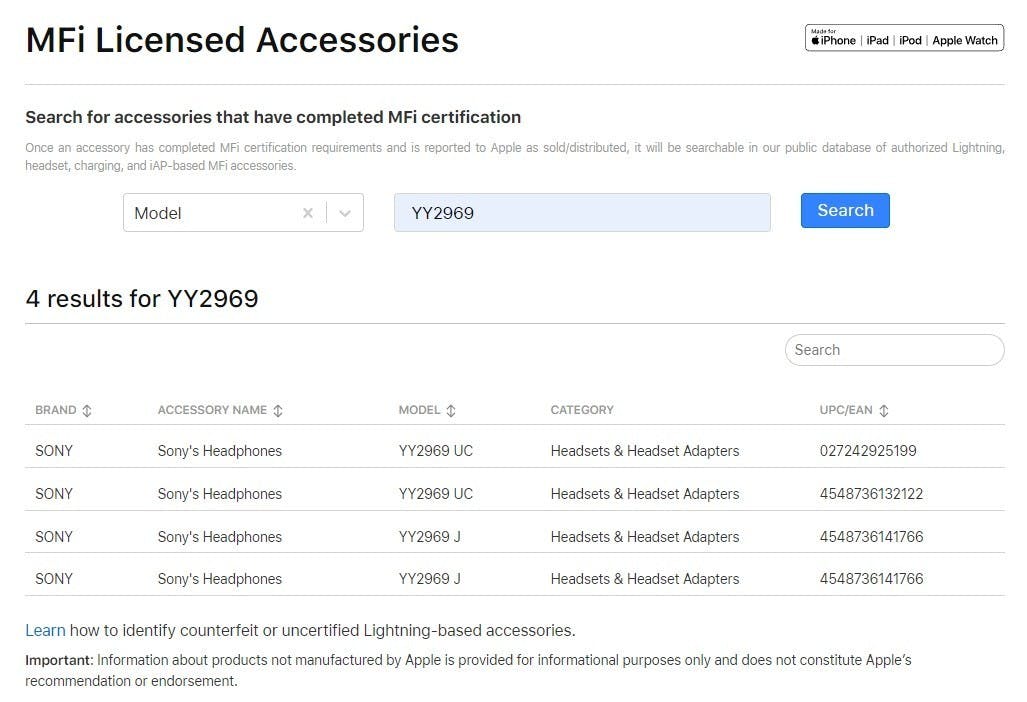Open the search type dropdown chevron
The height and width of the screenshot is (702, 1027).
pyautogui.click(x=345, y=213)
